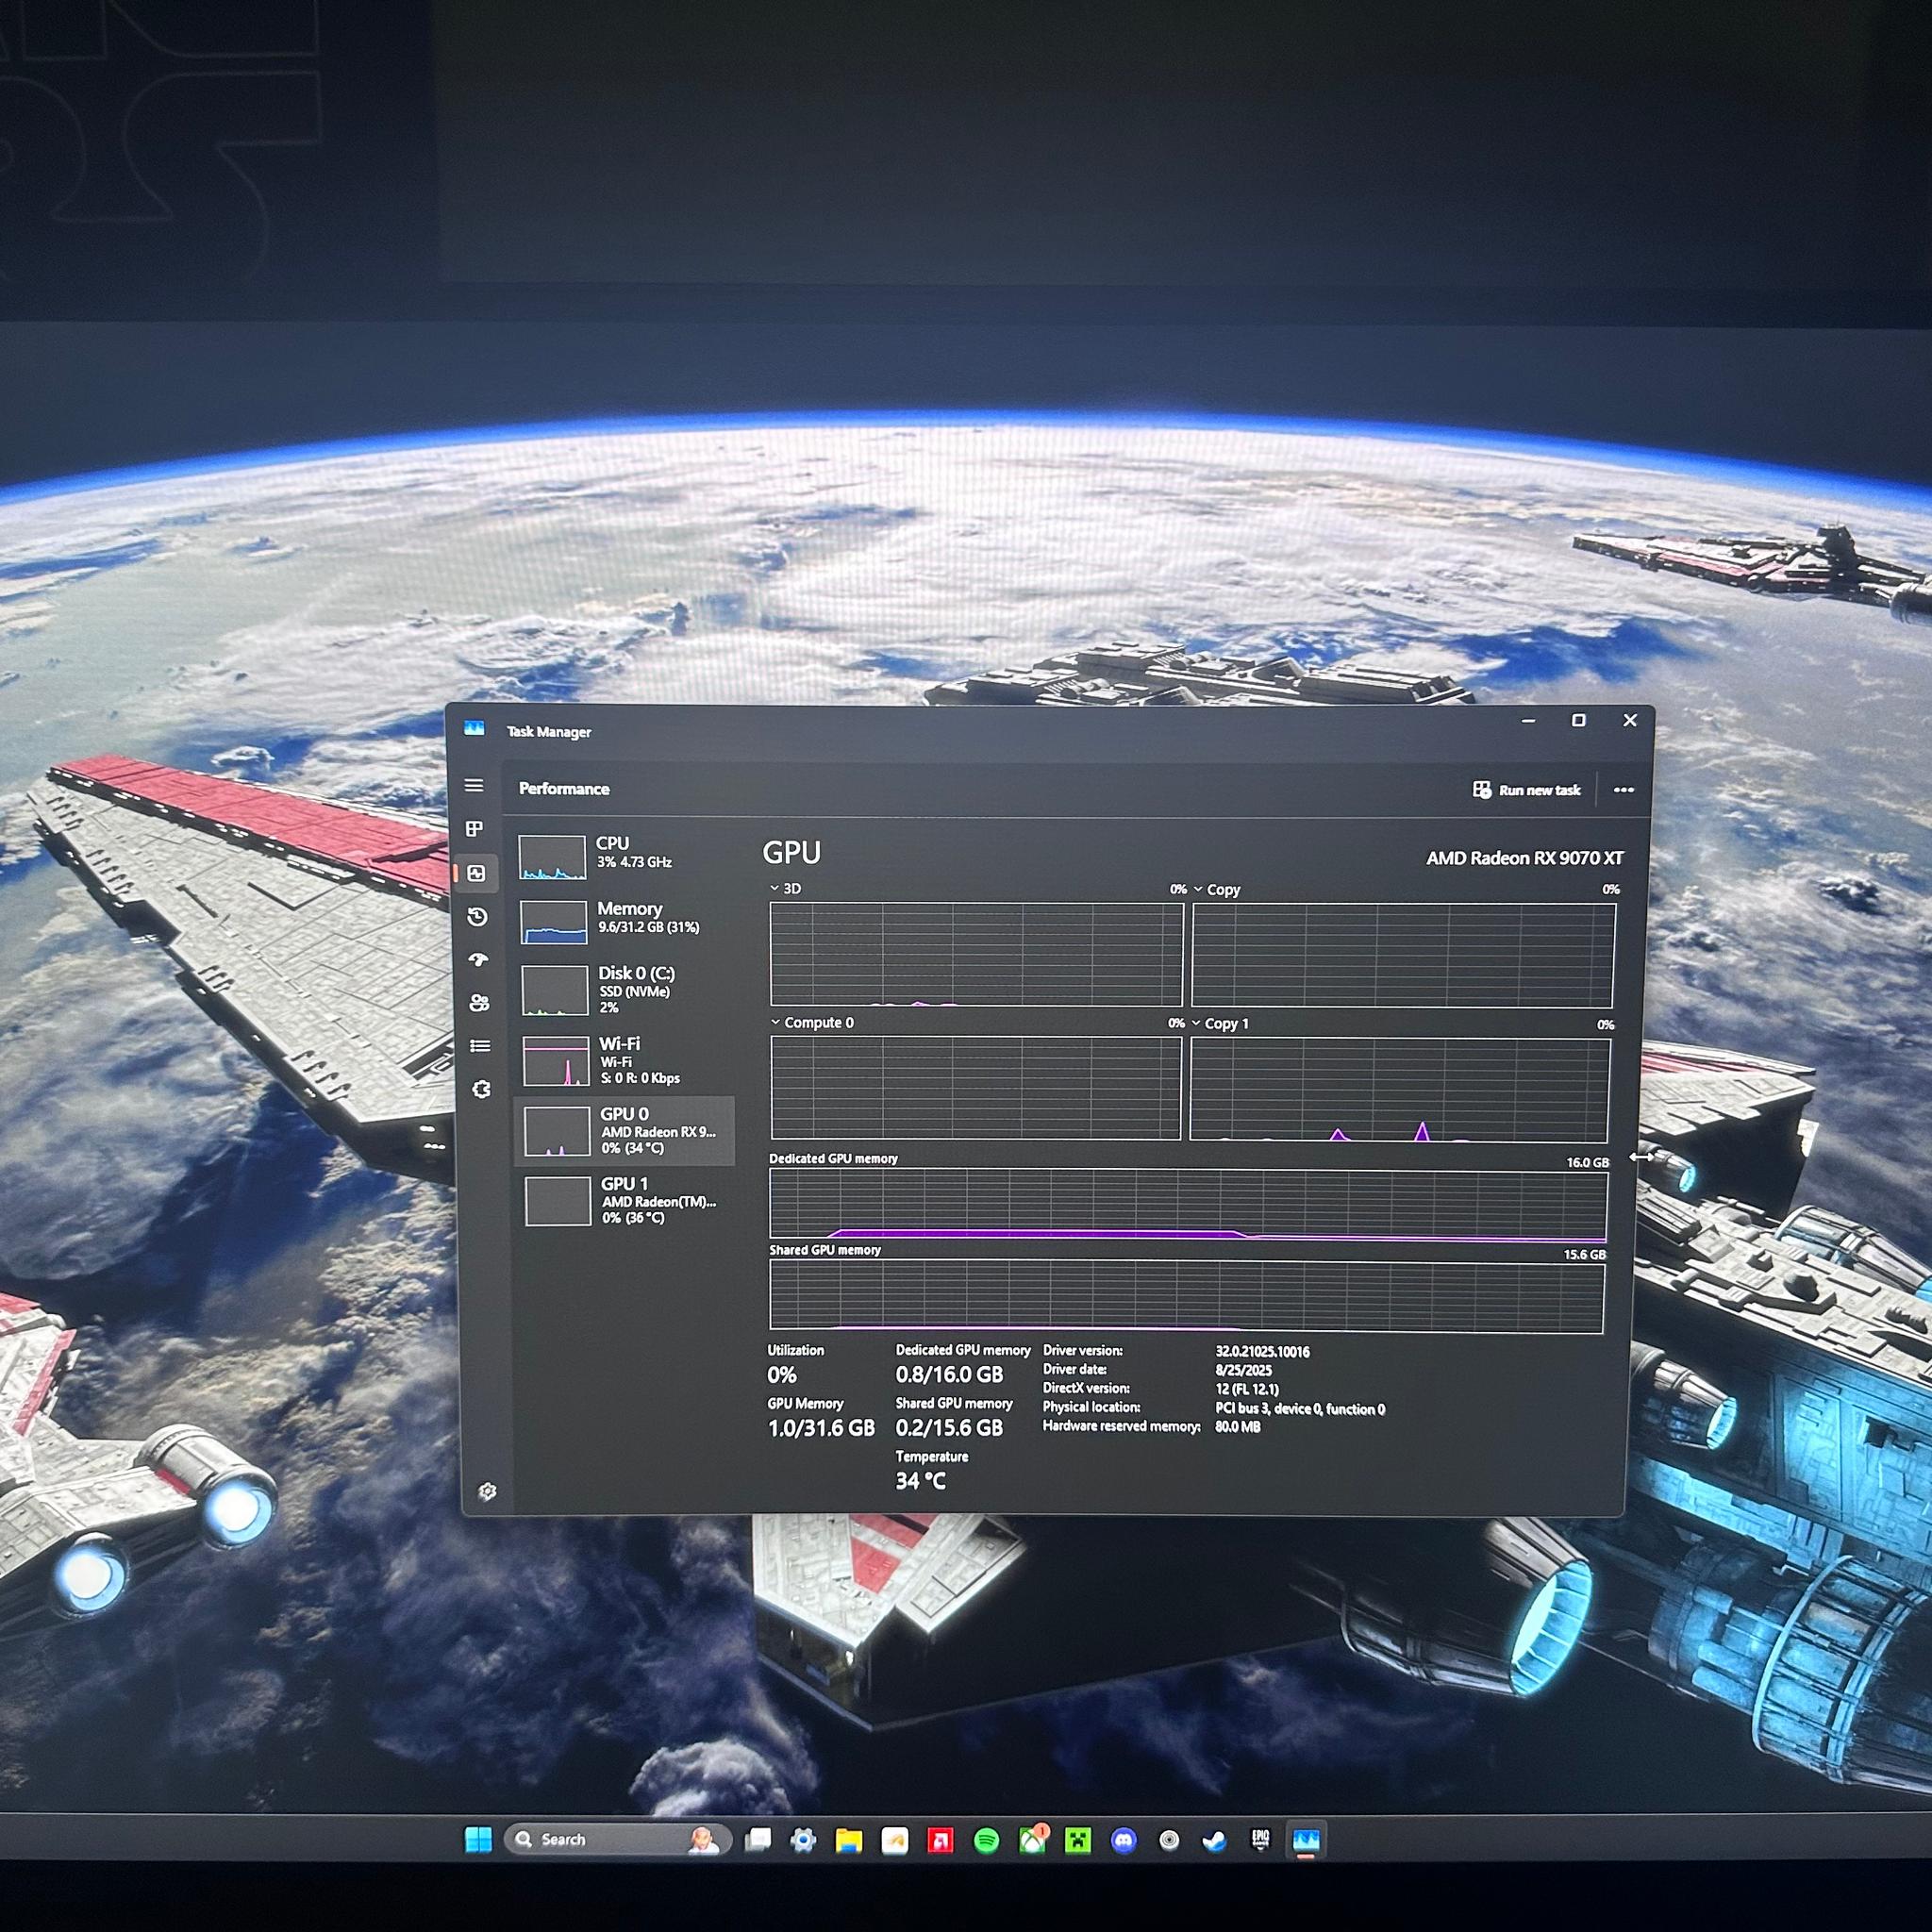Open Spotify from the taskbar
1932x1932 pixels.
coord(986,1841)
